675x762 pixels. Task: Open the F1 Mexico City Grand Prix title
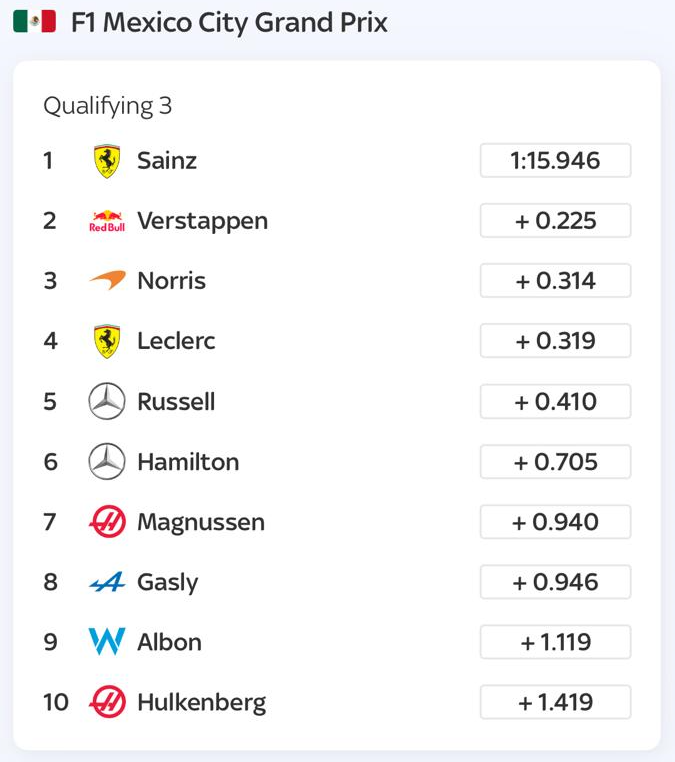point(229,22)
